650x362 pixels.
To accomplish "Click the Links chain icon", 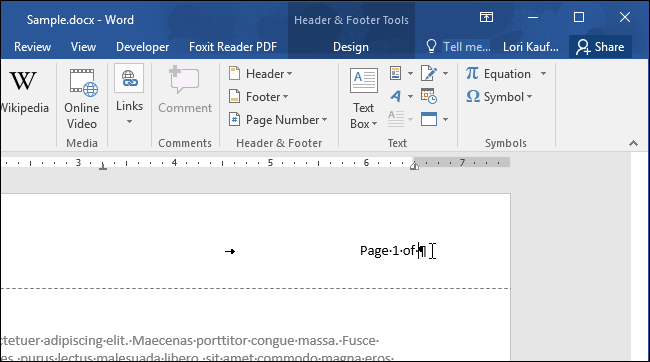I will 129,78.
